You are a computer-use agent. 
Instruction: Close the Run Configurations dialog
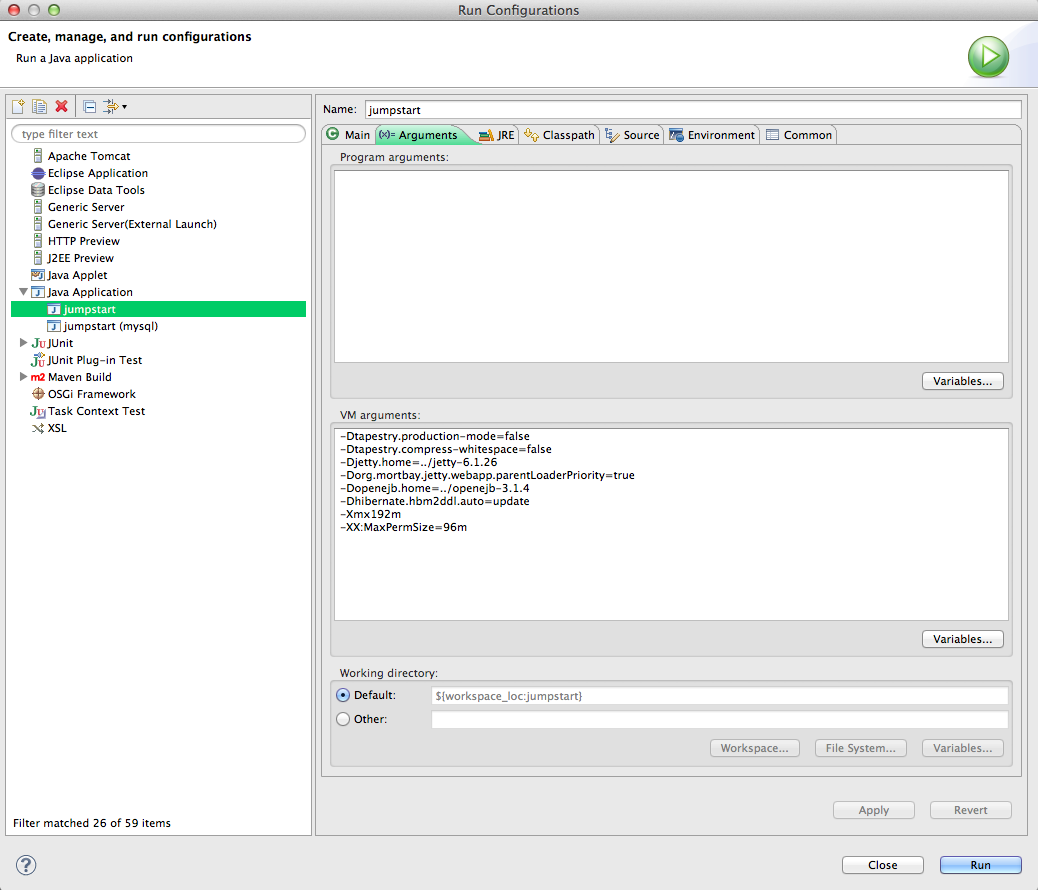coord(882,865)
